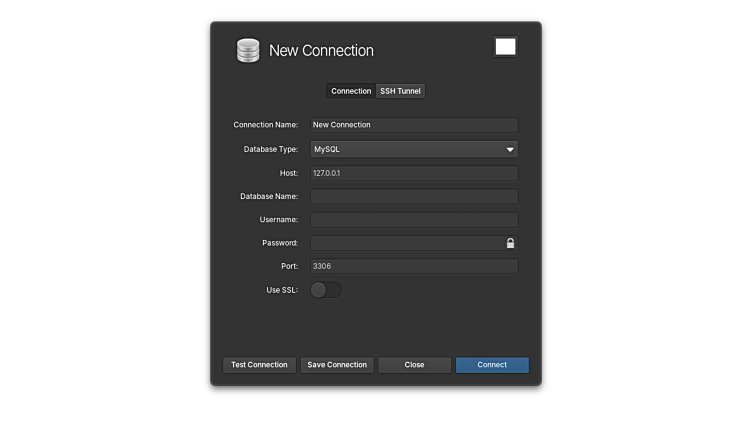Screen dimensions: 752x423
Task: Switch to the SSH Tunnel tab
Action: click(400, 91)
